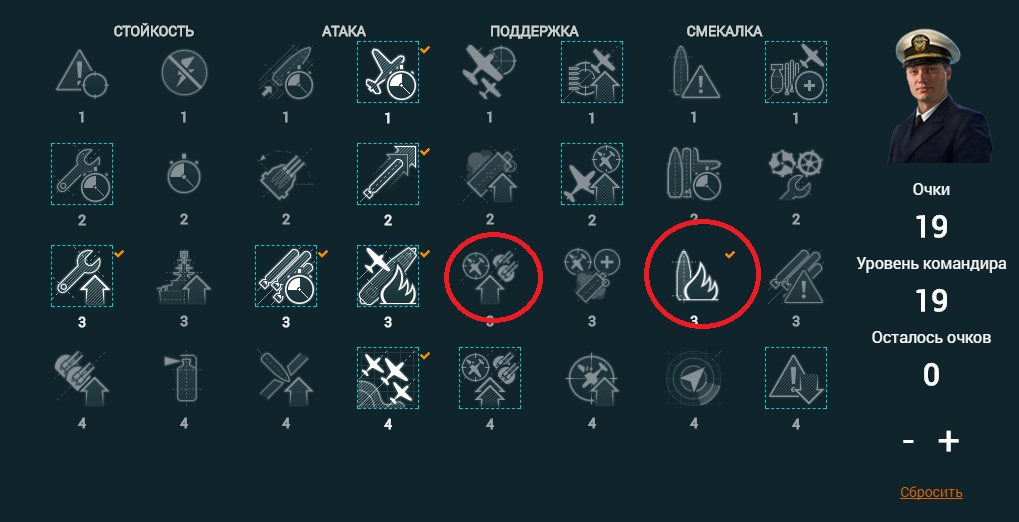Toggle the checked plane-with-timer skill

pyautogui.click(x=388, y=72)
